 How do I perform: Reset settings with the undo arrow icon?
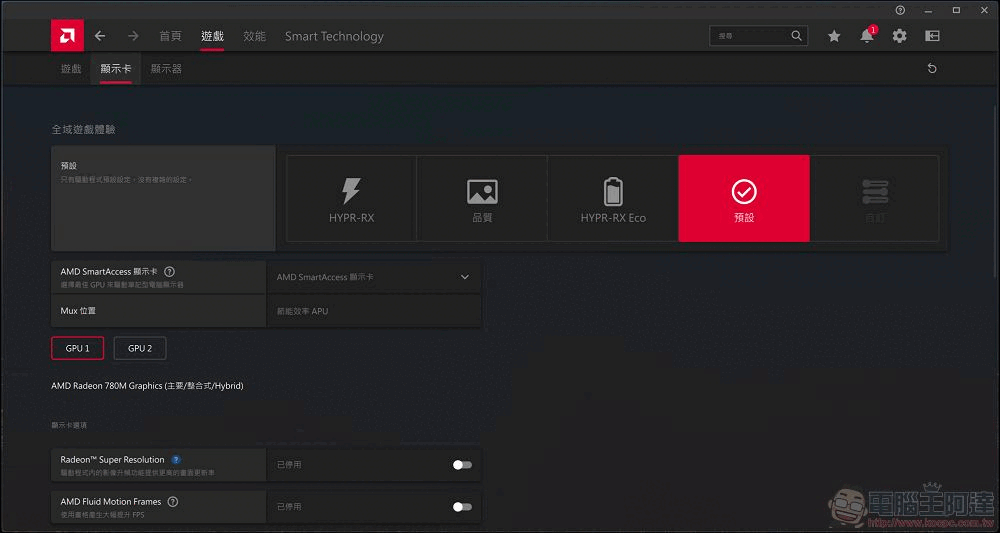pyautogui.click(x=932, y=68)
